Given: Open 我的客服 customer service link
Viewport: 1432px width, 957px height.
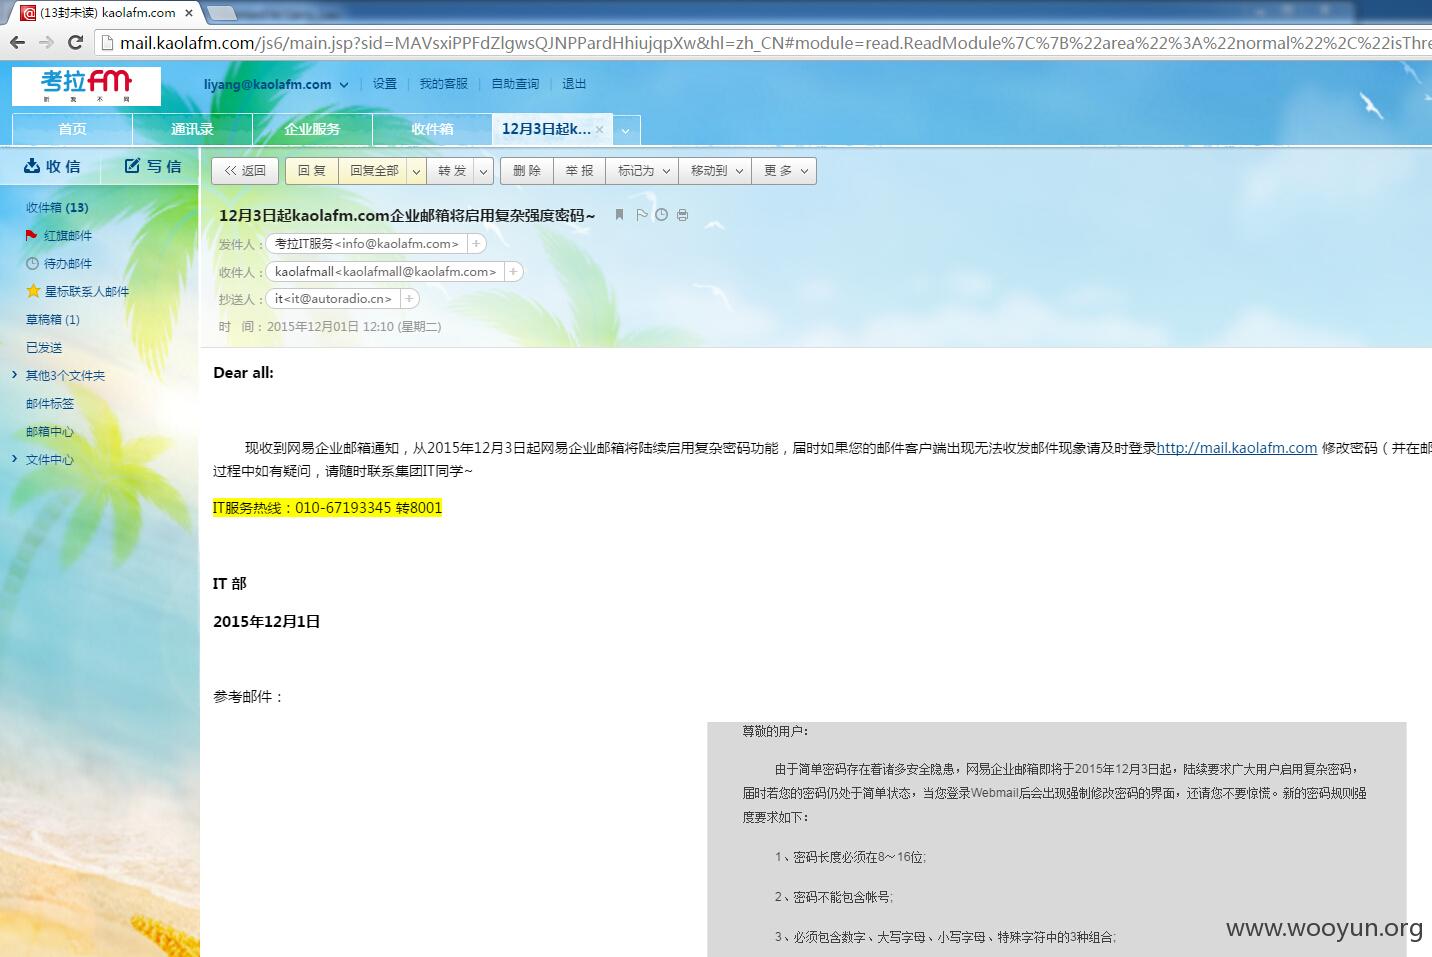Looking at the screenshot, I should (x=444, y=84).
